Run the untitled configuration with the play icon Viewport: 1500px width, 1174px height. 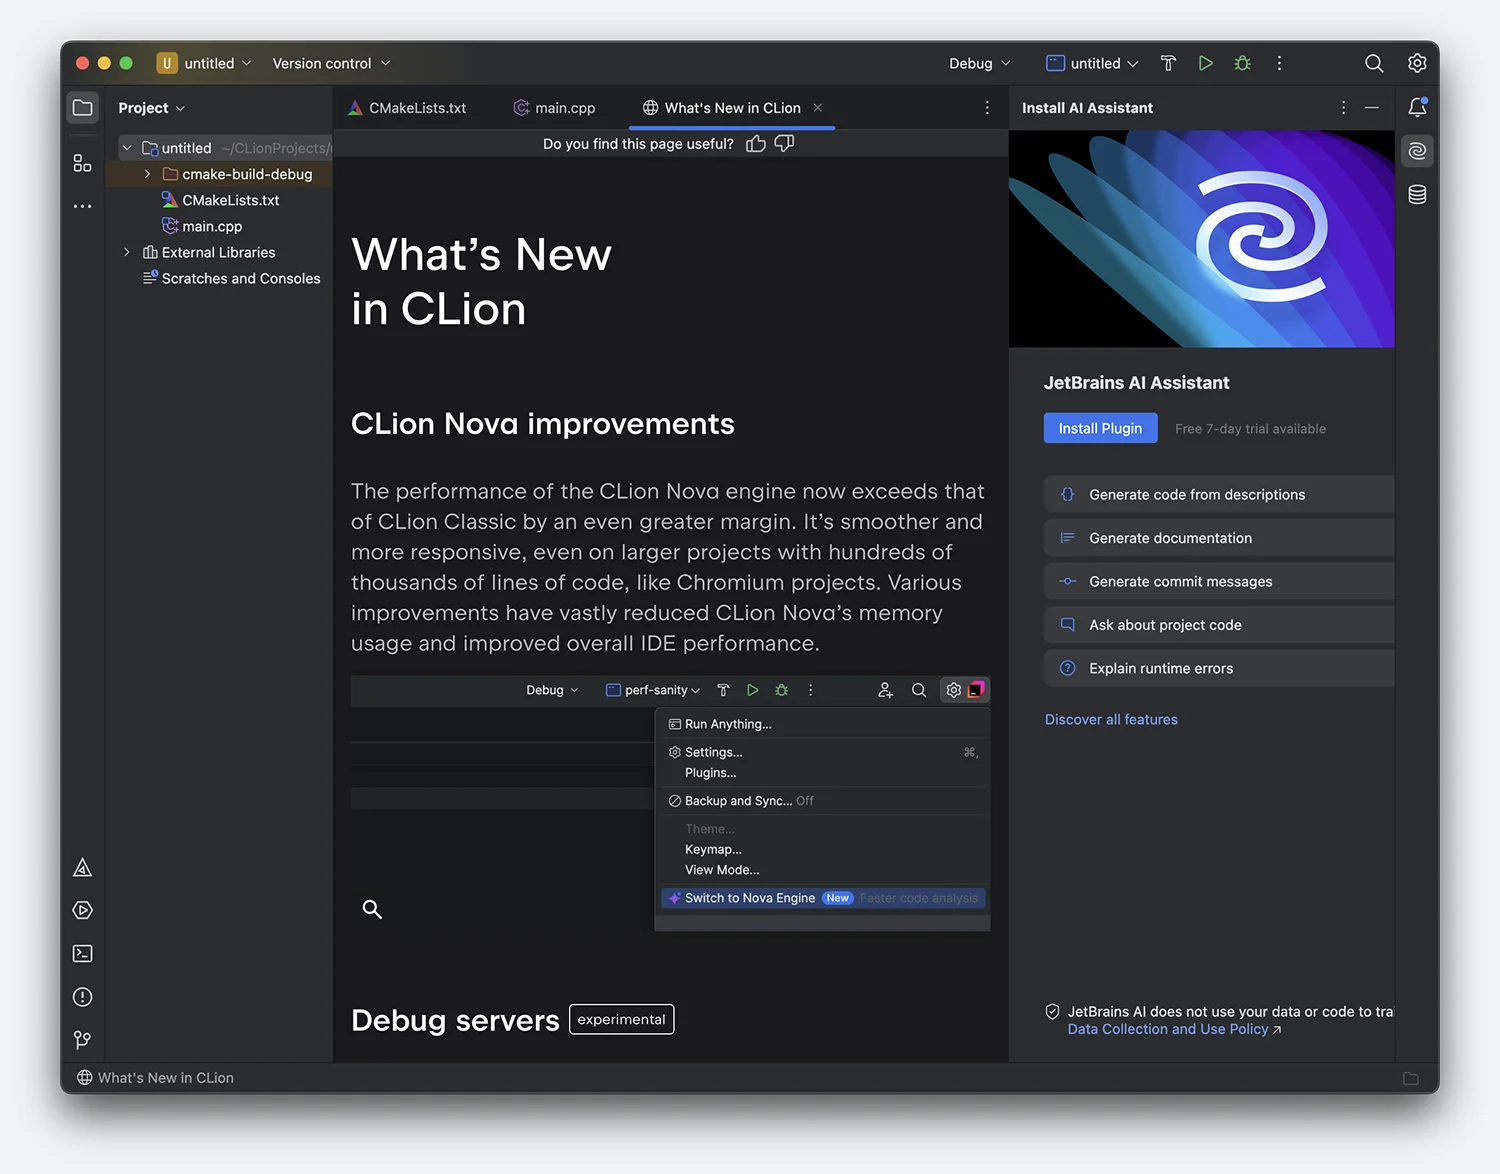(1206, 63)
